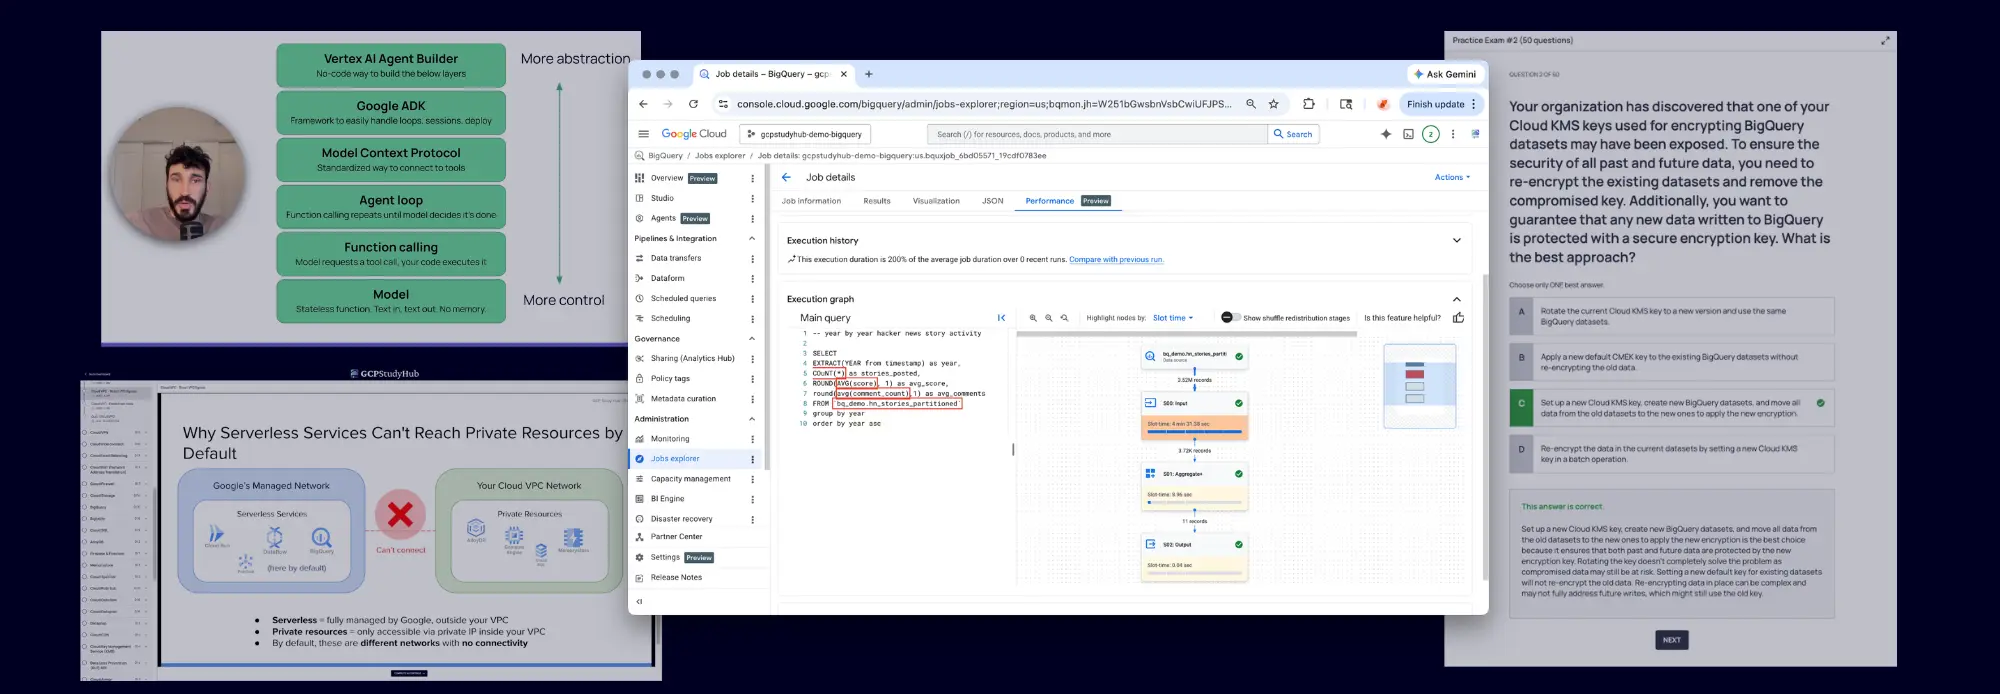Click Jobs explorer breadcrumb link
Screen dimensions: 2000x694
tap(720, 156)
